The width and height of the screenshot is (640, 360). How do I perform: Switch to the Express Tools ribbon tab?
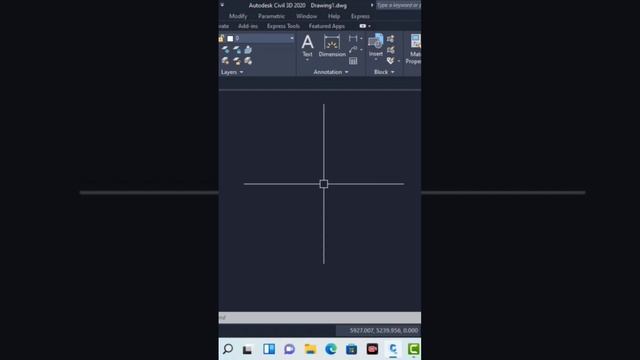pos(283,26)
